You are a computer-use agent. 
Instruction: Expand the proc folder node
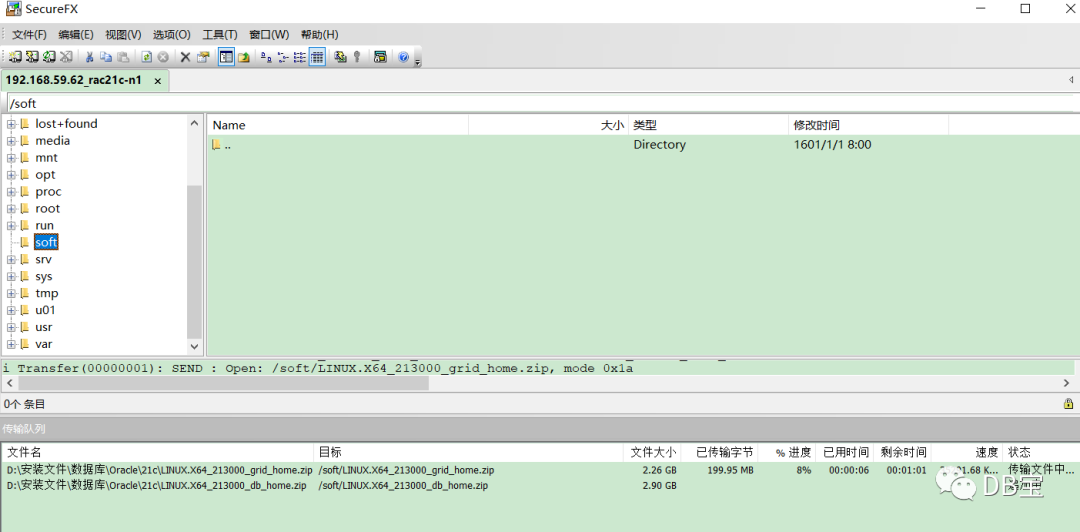pyautogui.click(x=11, y=192)
